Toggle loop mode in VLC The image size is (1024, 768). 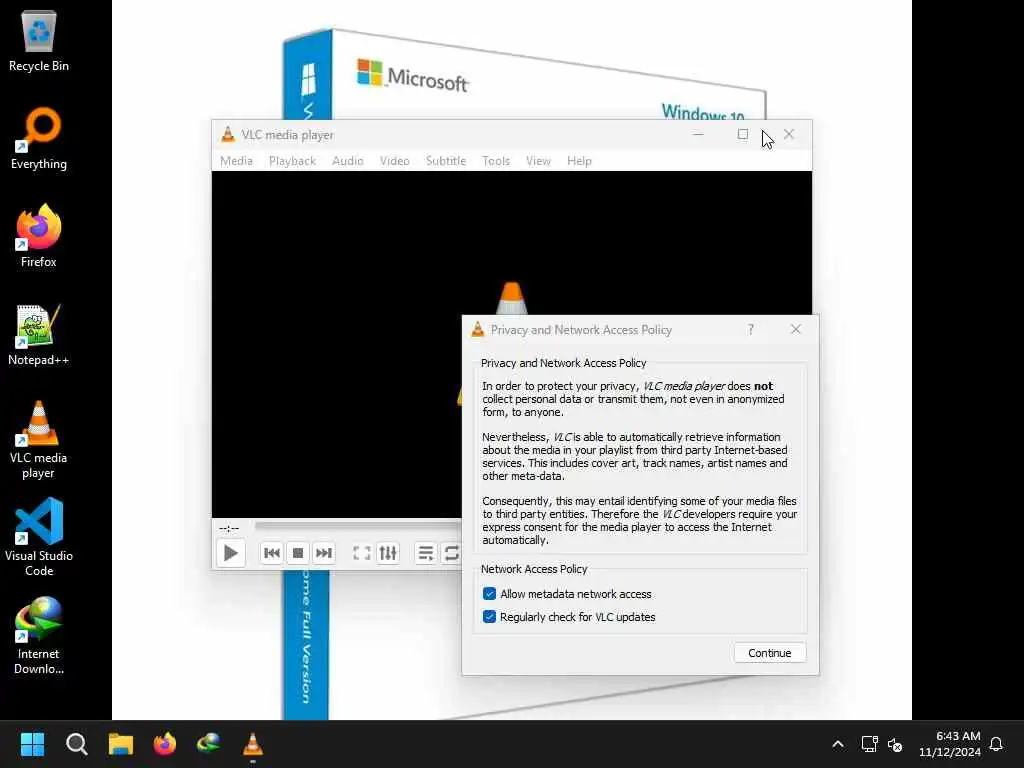[x=451, y=553]
